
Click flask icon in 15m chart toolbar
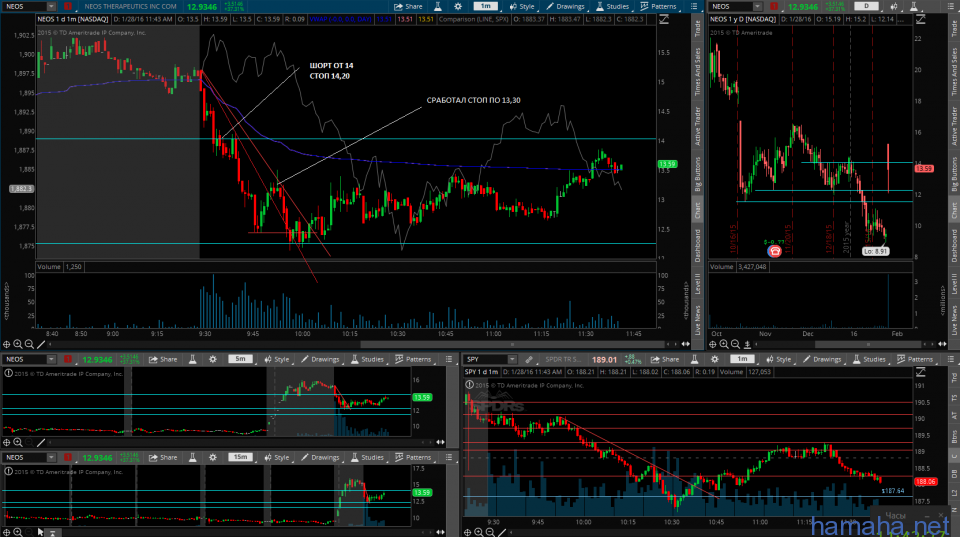(193, 457)
